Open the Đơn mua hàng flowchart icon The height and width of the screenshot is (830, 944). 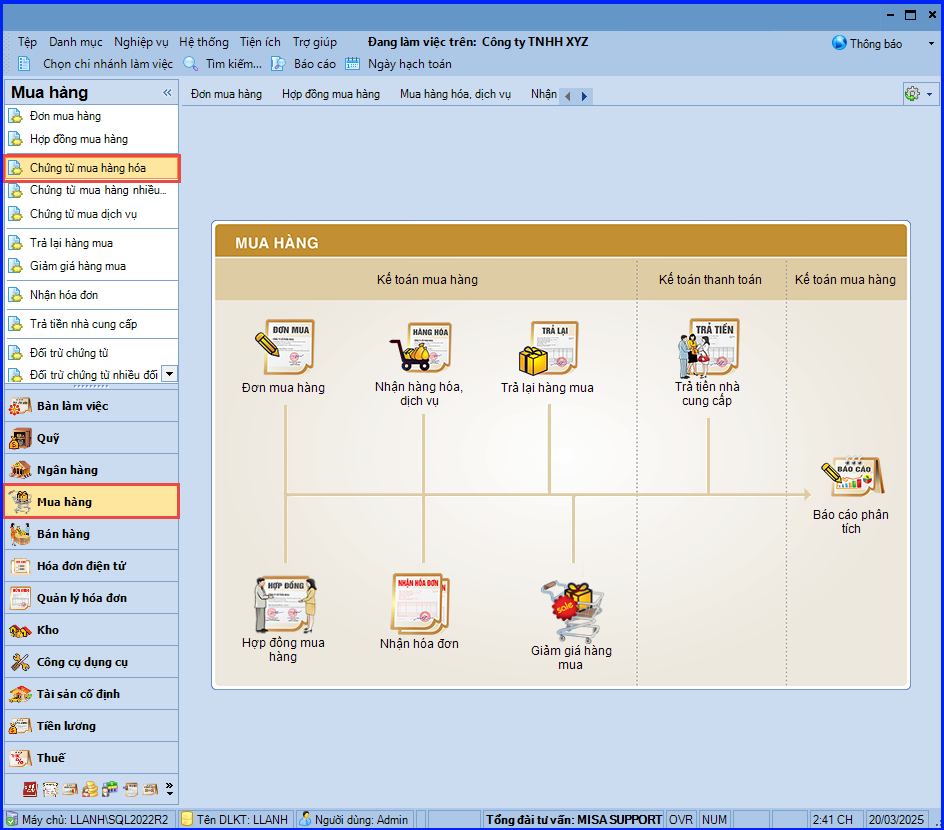click(284, 348)
